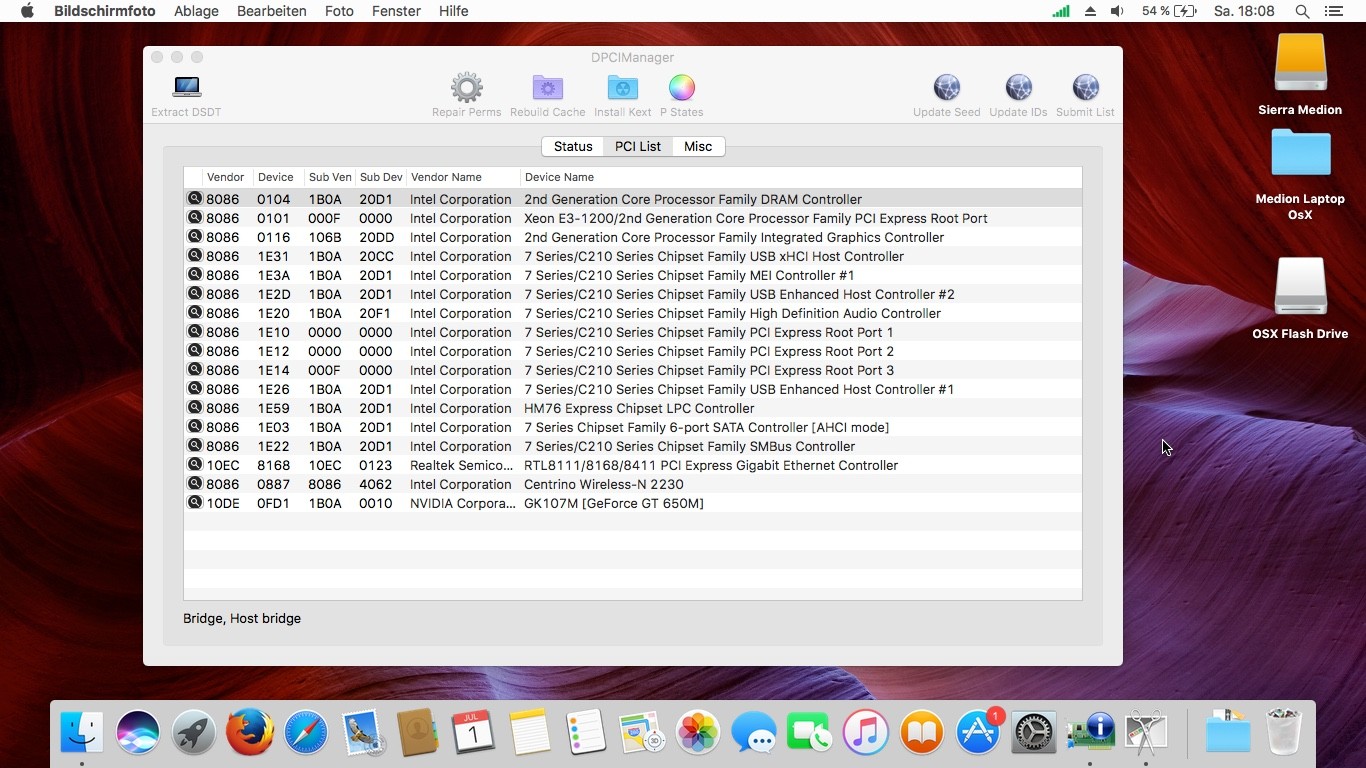1366x768 pixels.
Task: Open the Apple menu
Action: tap(27, 11)
